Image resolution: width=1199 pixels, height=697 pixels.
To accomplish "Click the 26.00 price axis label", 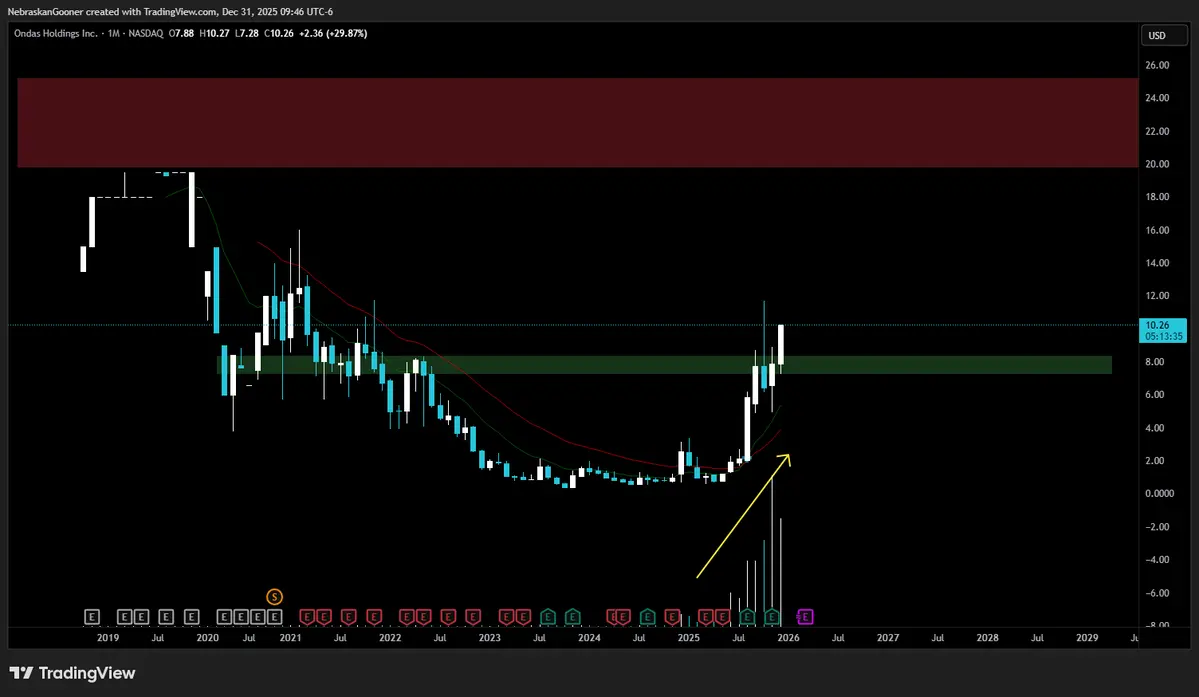I will click(x=1157, y=65).
